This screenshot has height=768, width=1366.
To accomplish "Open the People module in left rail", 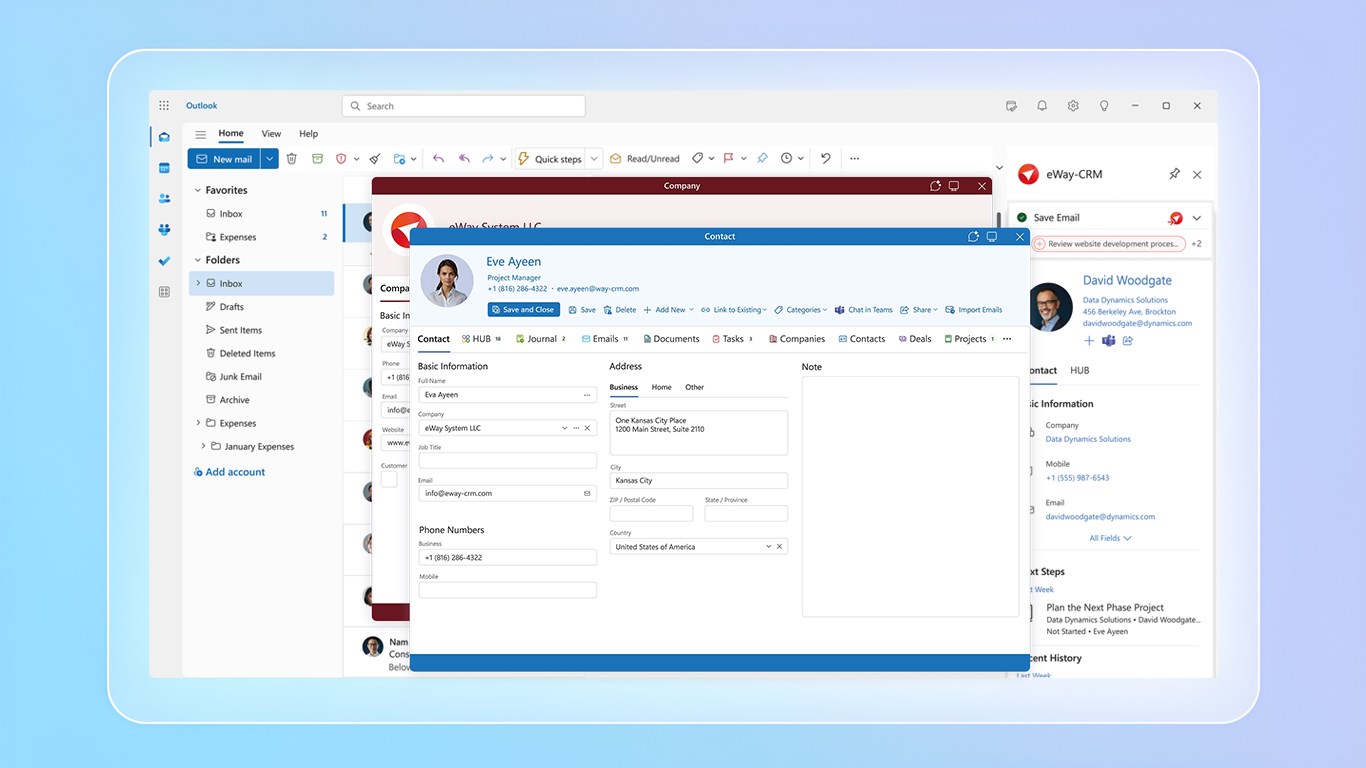I will point(164,199).
